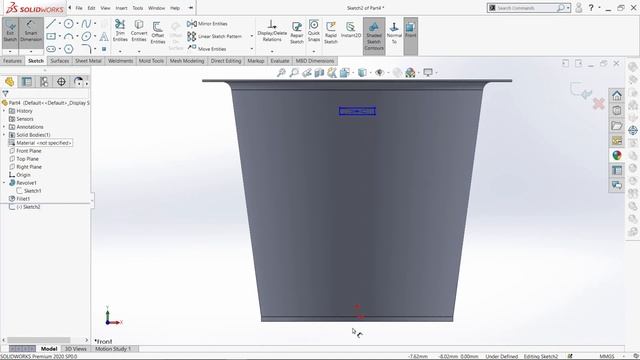Screen dimensions: 640x360
Task: Select Material <not specified> in tree
Action: [x=40, y=143]
